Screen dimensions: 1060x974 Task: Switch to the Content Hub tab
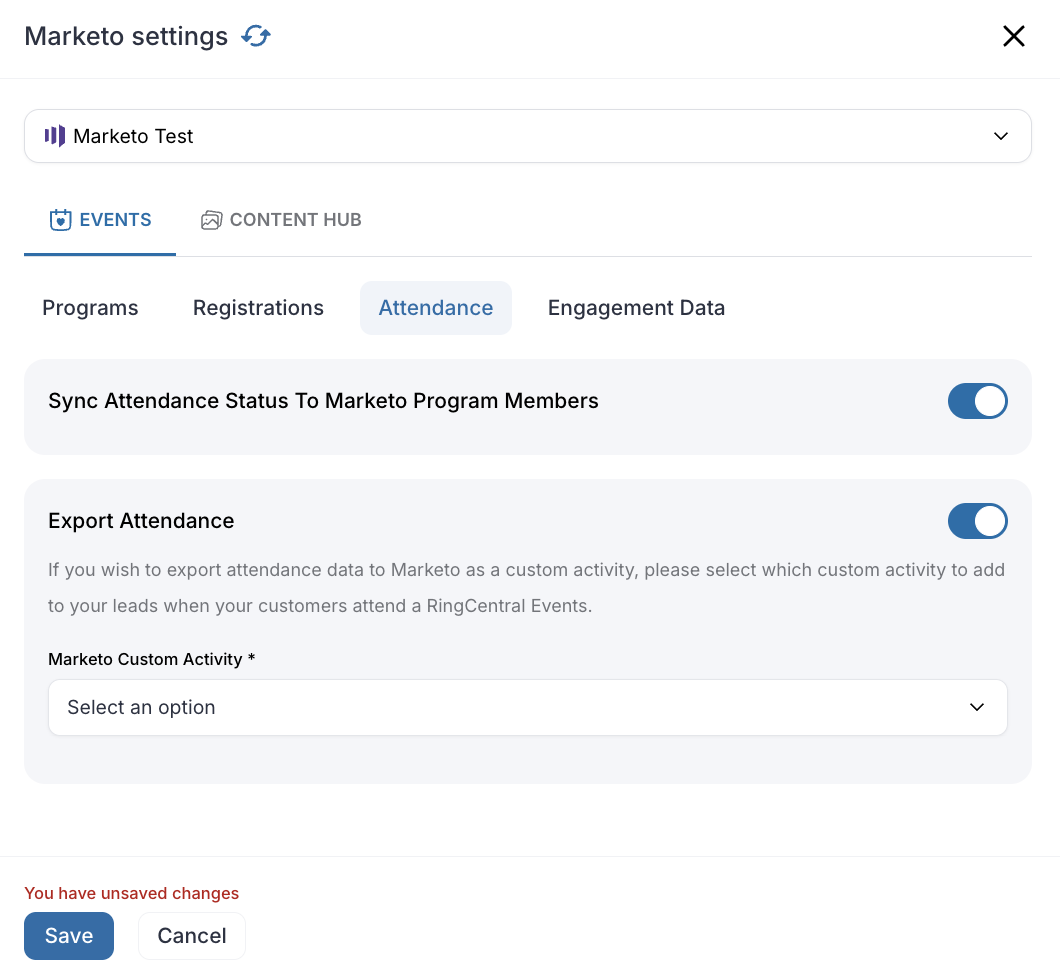[x=281, y=220]
